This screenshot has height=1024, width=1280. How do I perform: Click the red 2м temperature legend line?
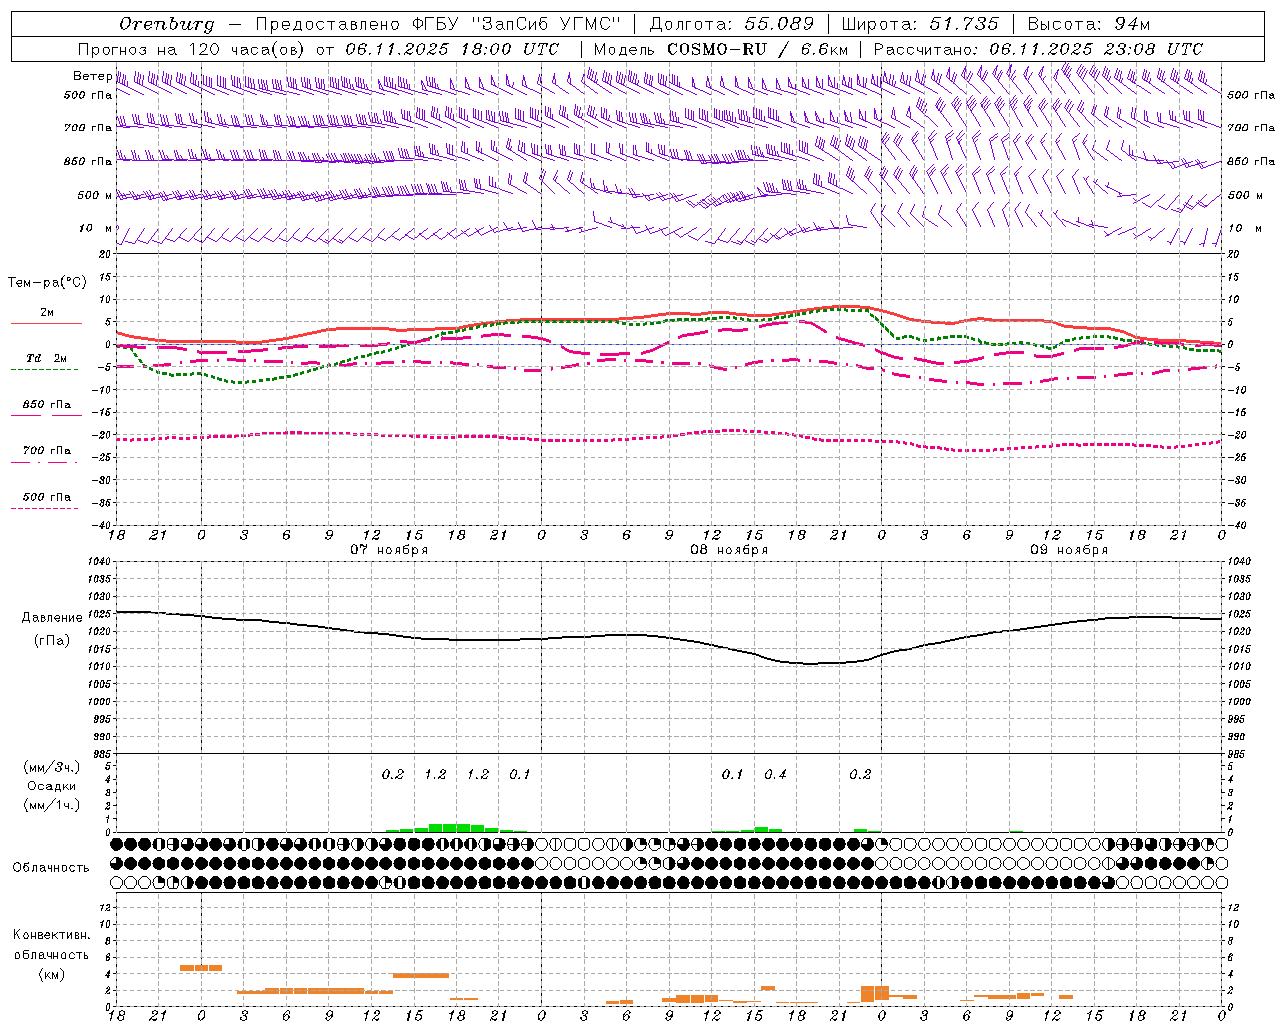46,324
